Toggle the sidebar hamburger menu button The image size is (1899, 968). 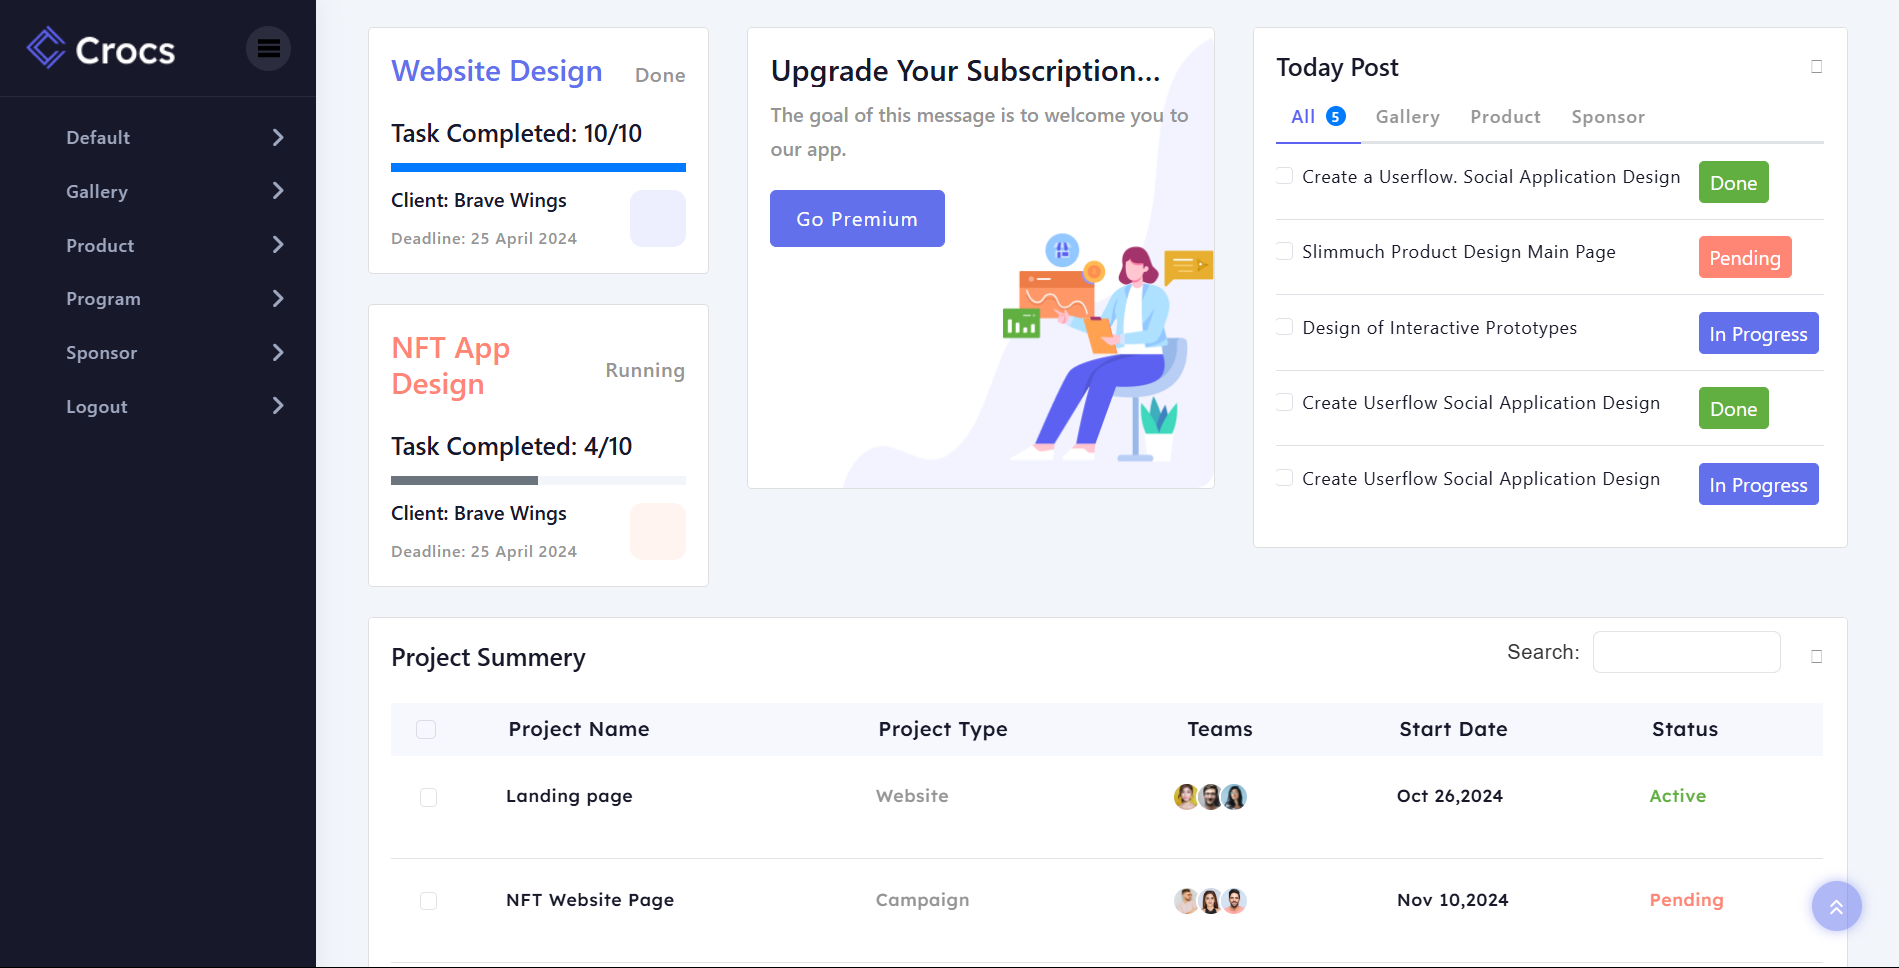pyautogui.click(x=268, y=48)
